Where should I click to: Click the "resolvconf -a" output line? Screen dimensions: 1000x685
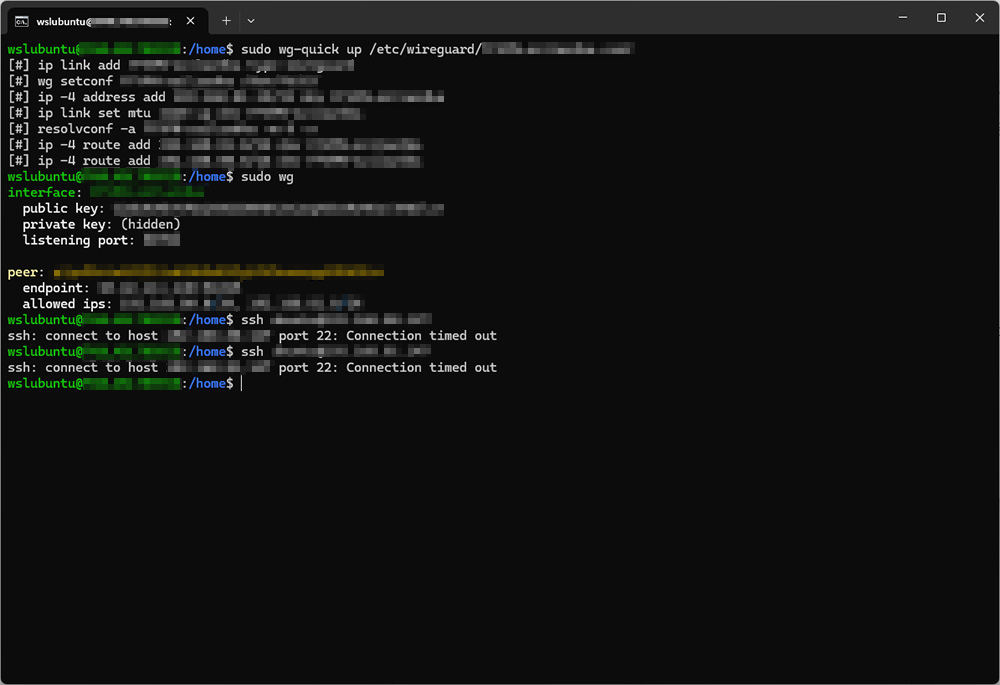pos(163,129)
